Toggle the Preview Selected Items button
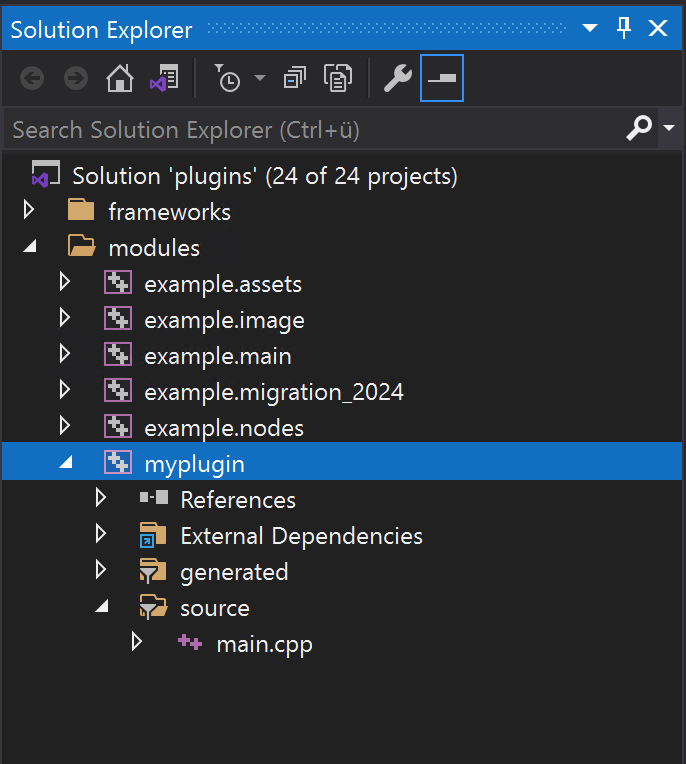The width and height of the screenshot is (686, 764). (x=442, y=79)
